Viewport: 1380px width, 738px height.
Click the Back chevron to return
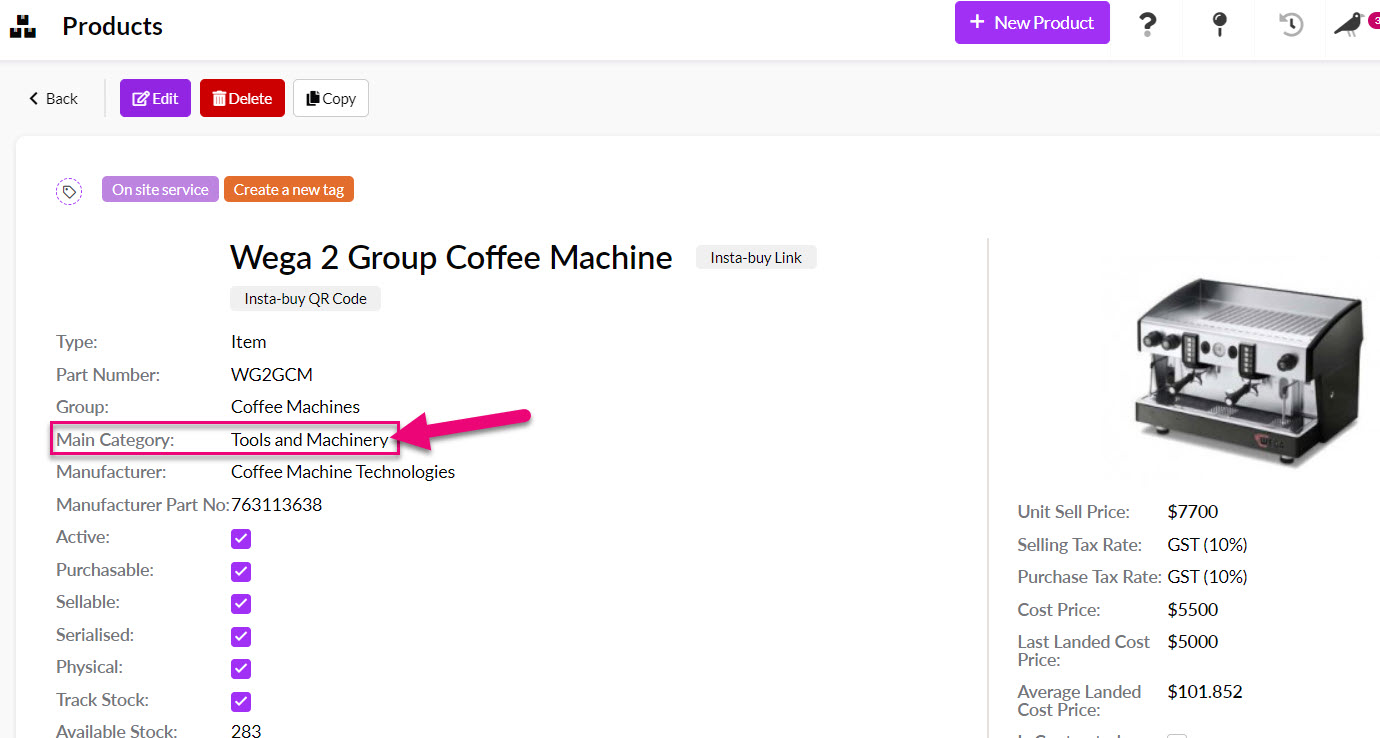(52, 98)
